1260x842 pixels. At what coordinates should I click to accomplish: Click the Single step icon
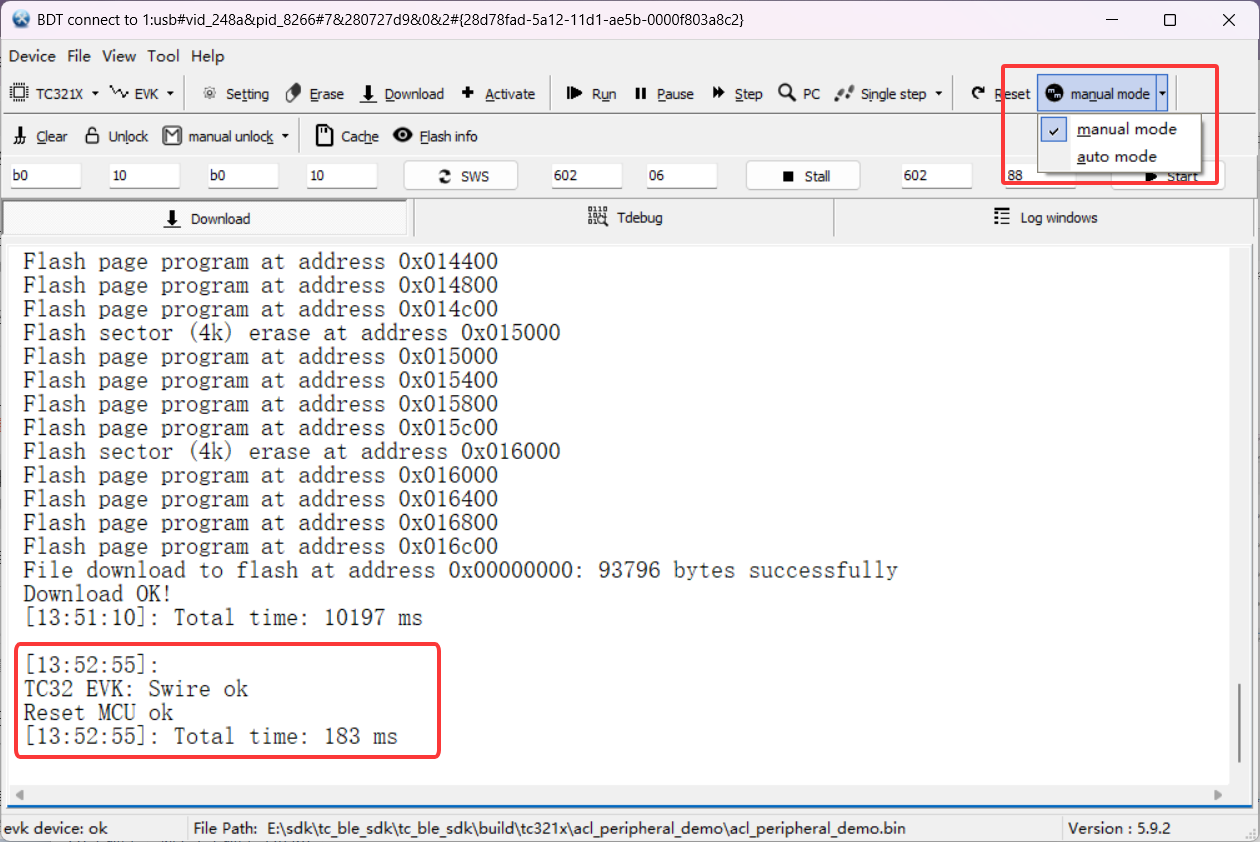pos(844,93)
